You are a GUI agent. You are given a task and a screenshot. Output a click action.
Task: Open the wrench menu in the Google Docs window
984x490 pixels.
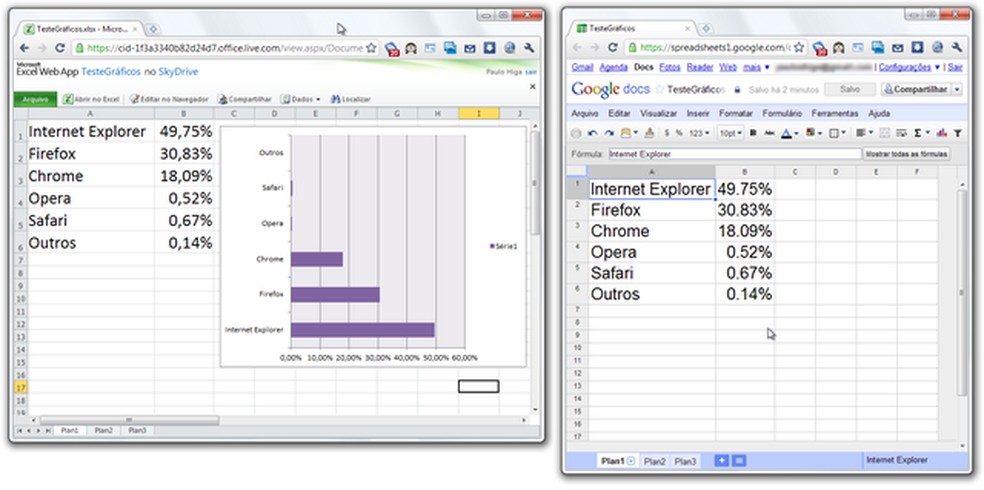[x=957, y=48]
